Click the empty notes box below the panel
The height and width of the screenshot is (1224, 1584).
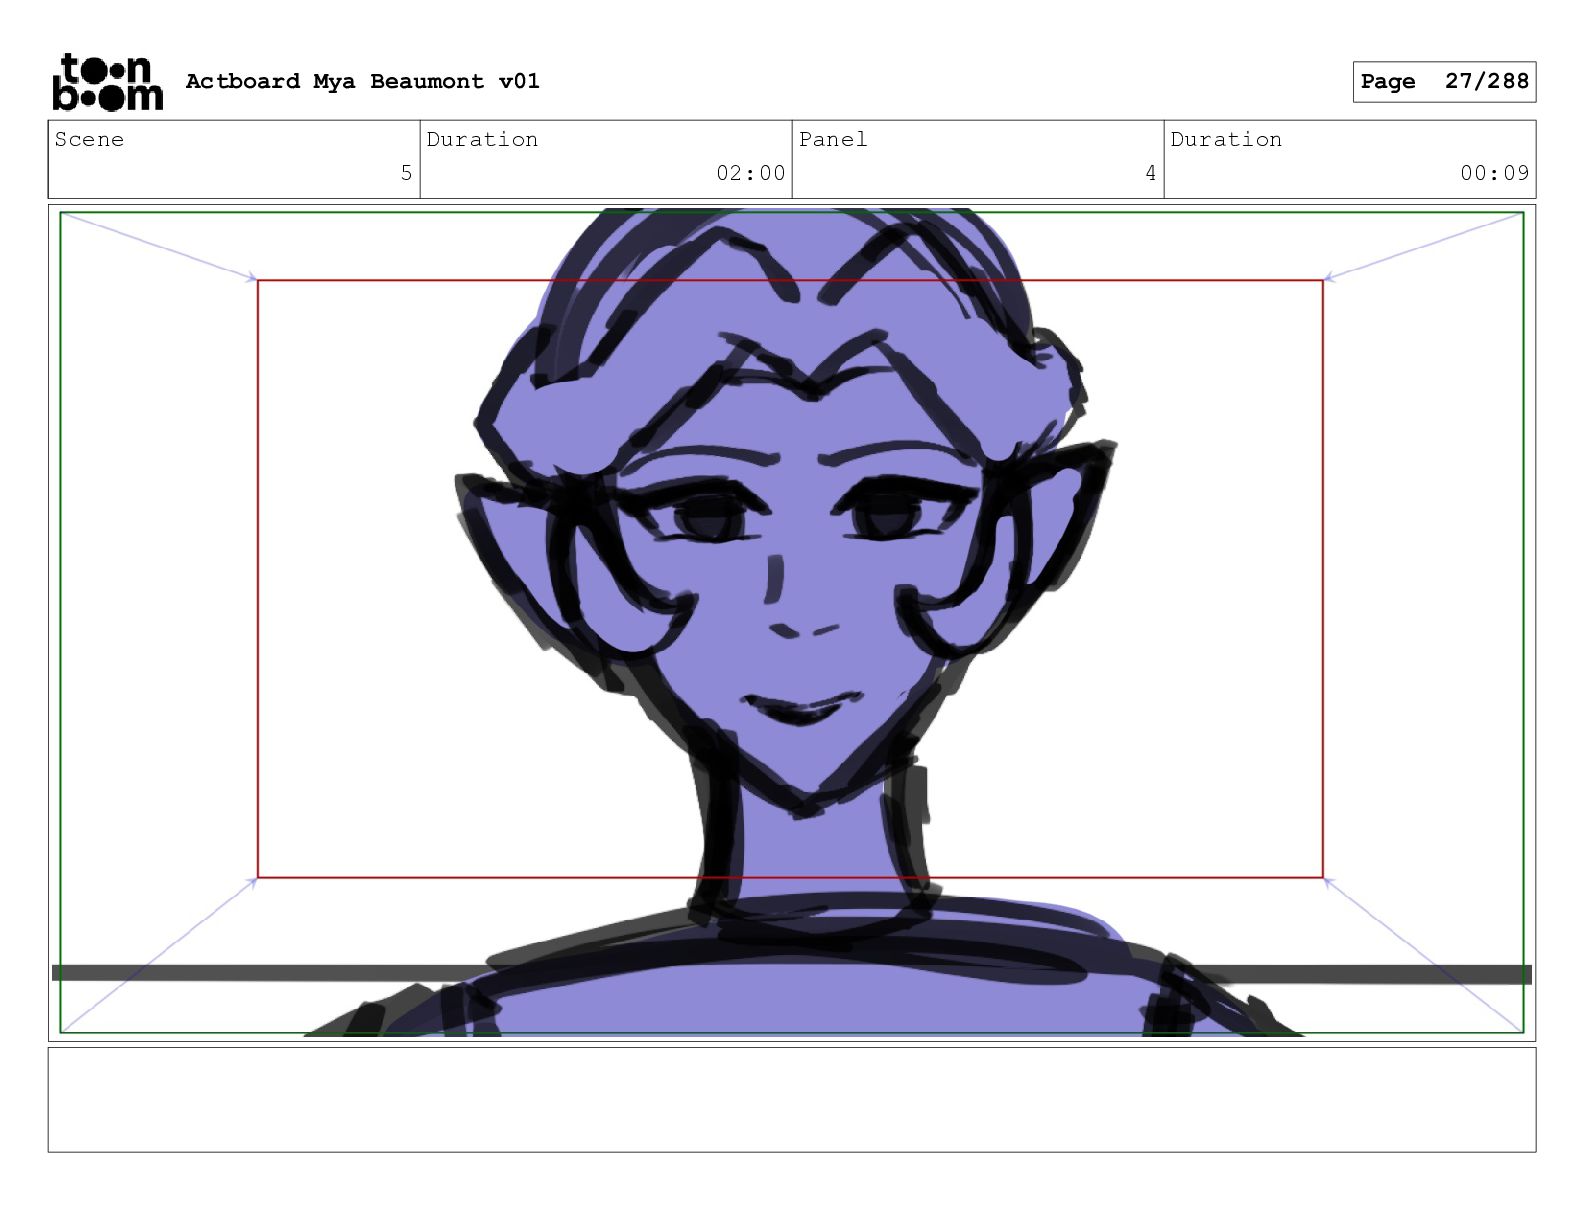tap(791, 1099)
